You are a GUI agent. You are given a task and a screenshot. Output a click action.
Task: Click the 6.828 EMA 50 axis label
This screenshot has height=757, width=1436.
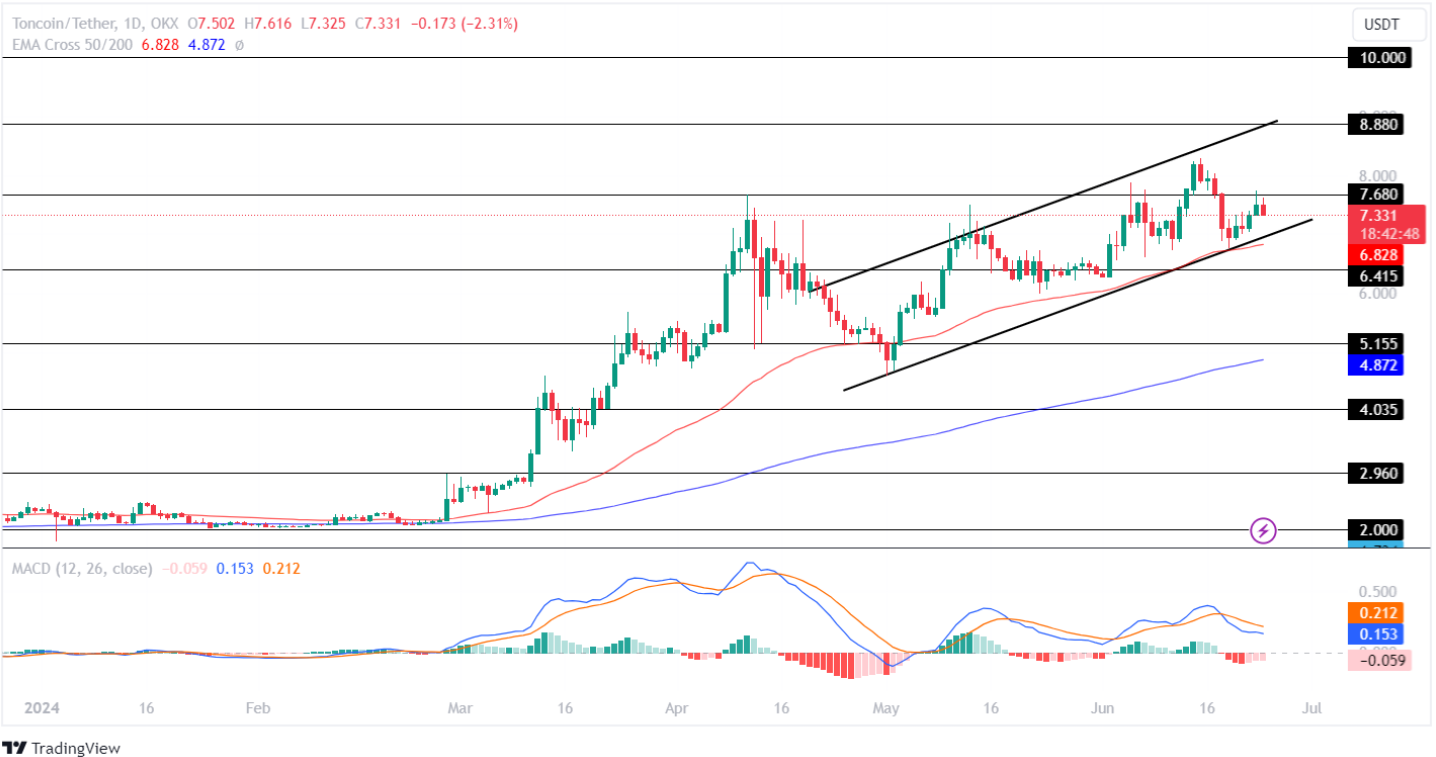(x=1374, y=256)
